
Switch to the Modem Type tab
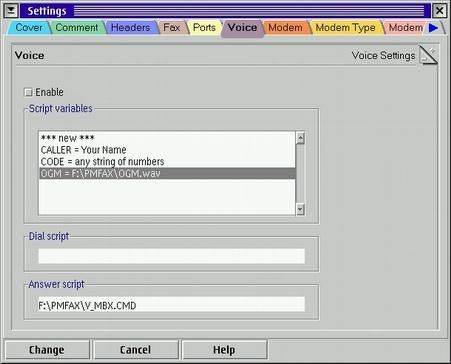pos(345,27)
